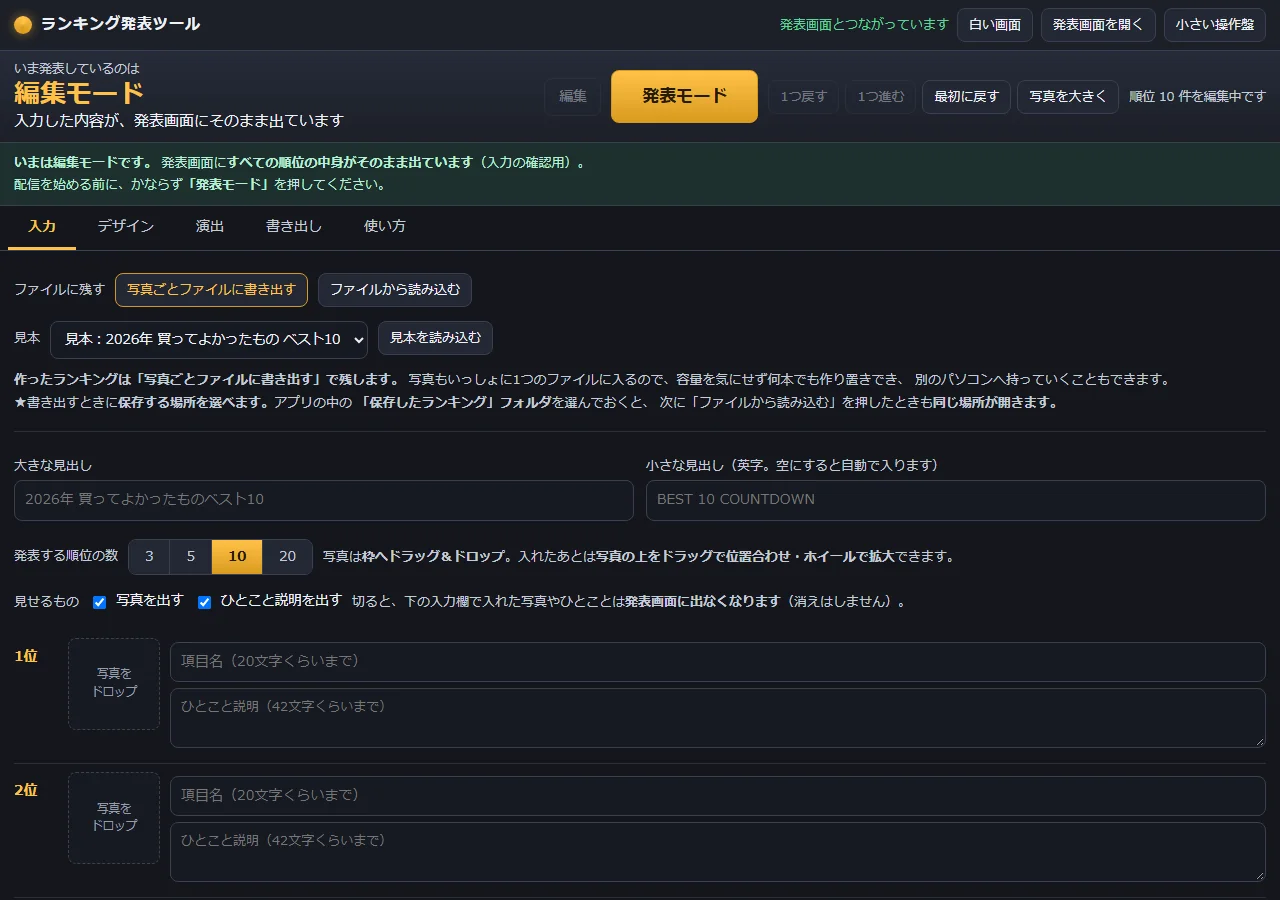Open the 見本 sample dropdown
The width and height of the screenshot is (1280, 900).
coord(209,339)
